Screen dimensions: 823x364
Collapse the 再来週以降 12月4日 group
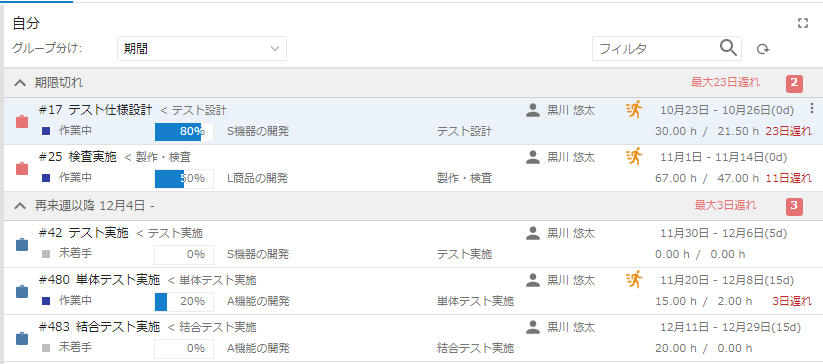click(20, 206)
